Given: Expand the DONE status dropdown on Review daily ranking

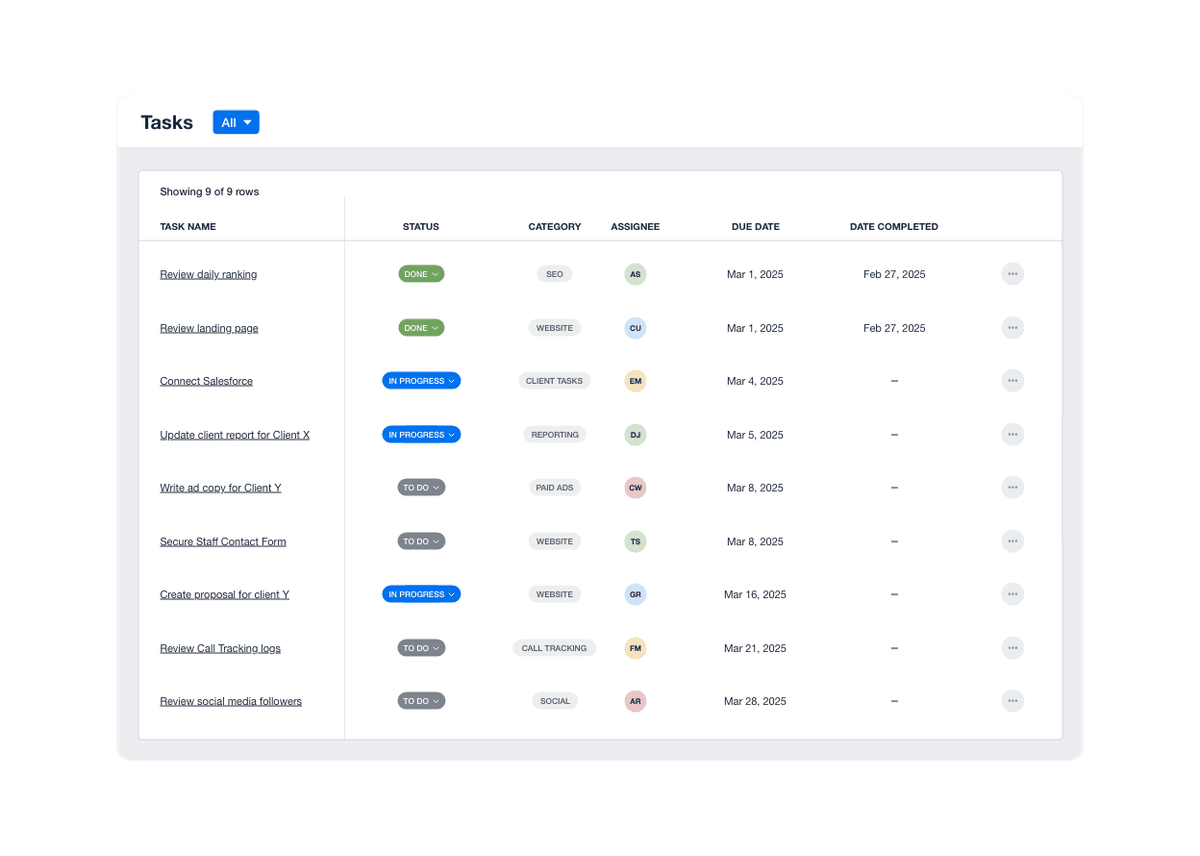Looking at the screenshot, I should point(421,274).
